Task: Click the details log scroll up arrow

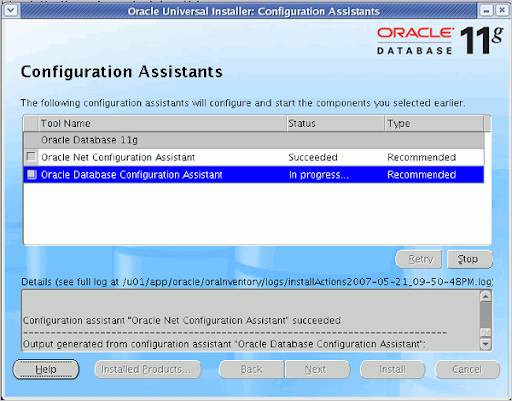Action: (485, 296)
